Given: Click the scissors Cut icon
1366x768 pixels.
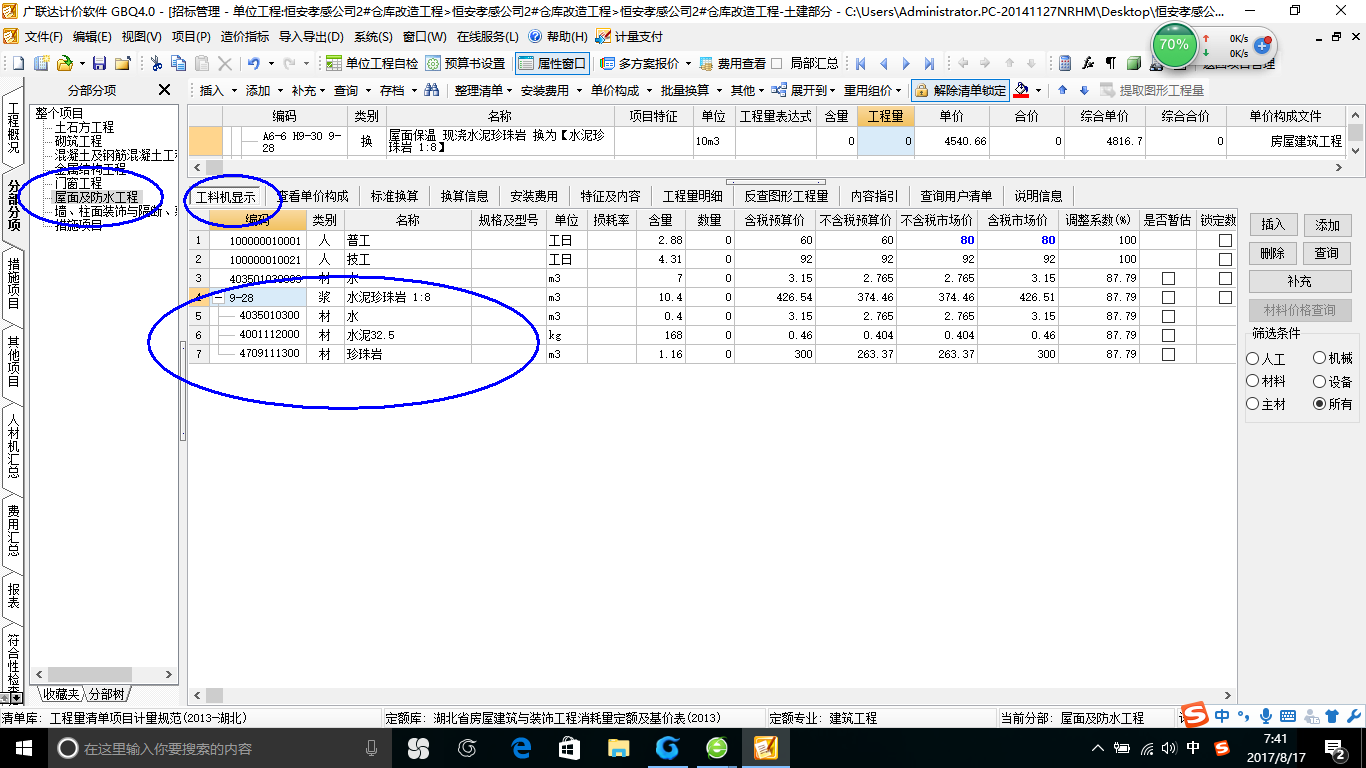Looking at the screenshot, I should (156, 63).
